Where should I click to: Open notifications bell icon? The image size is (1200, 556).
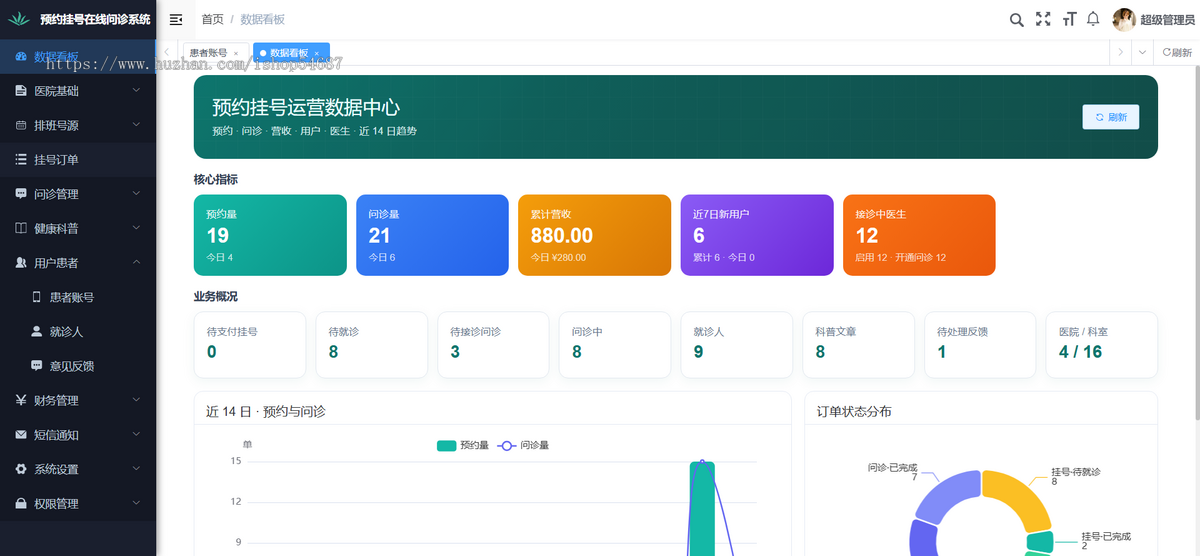coord(1093,19)
